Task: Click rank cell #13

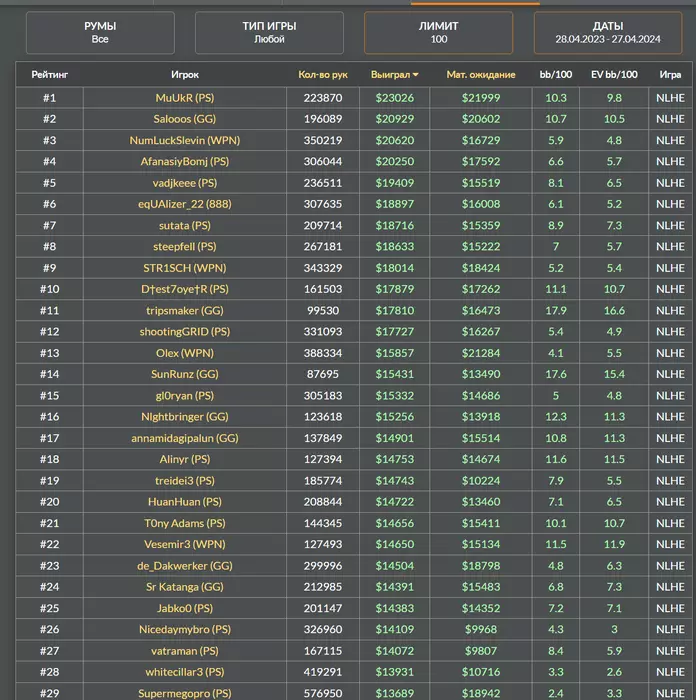Action: [50, 353]
